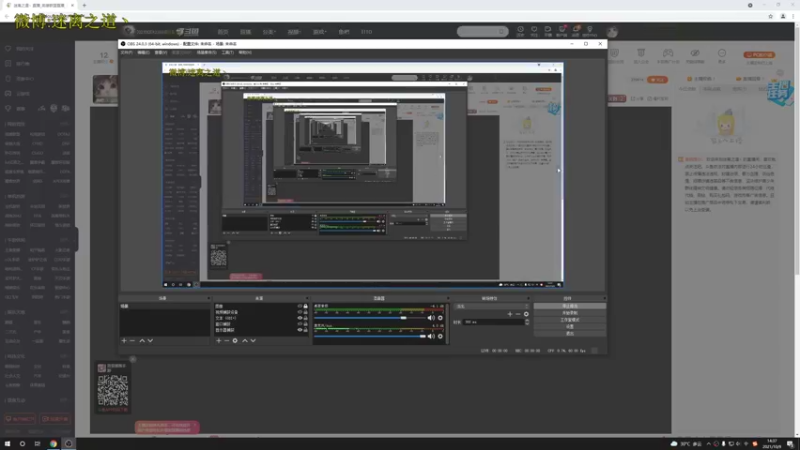
Task: Add a new scene in OBS Scenes panel
Action: click(x=124, y=340)
